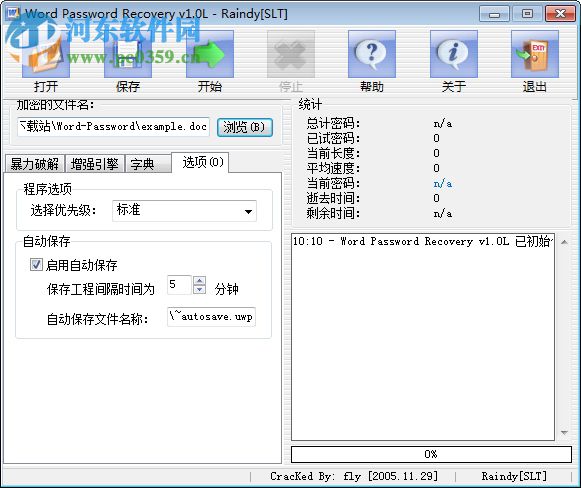This screenshot has width=581, height=488.
Task: Increase save interval with the up spinner
Action: (x=200, y=280)
